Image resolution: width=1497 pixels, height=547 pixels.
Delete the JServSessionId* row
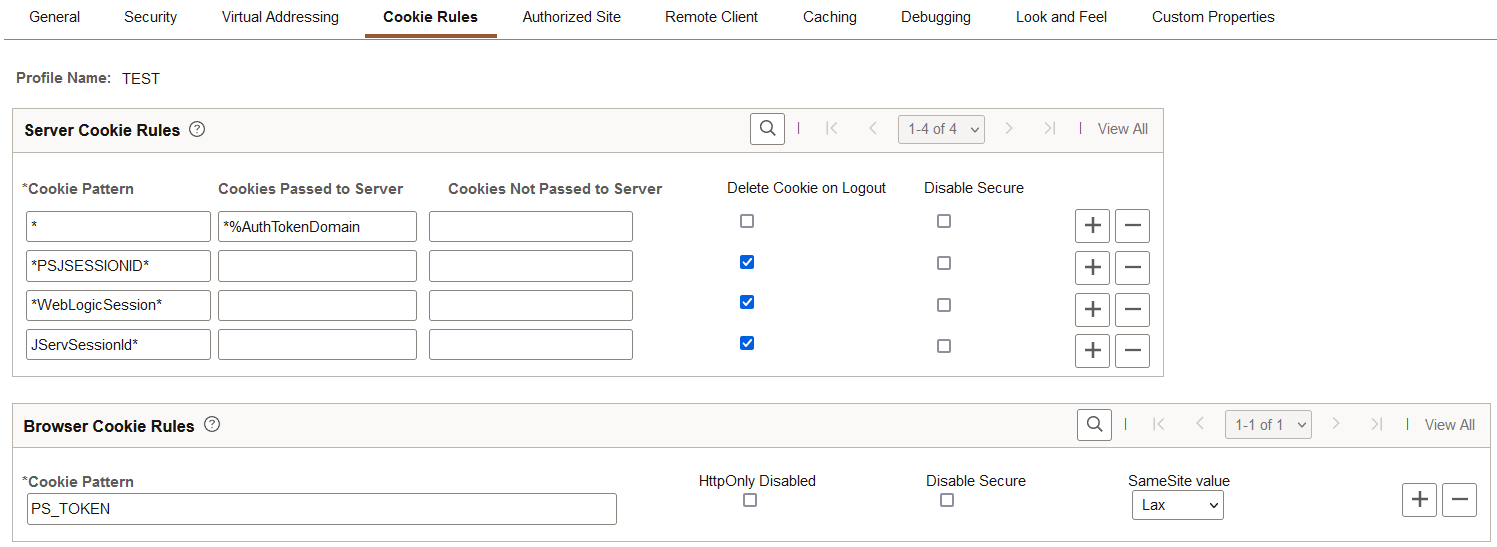[x=1132, y=351]
